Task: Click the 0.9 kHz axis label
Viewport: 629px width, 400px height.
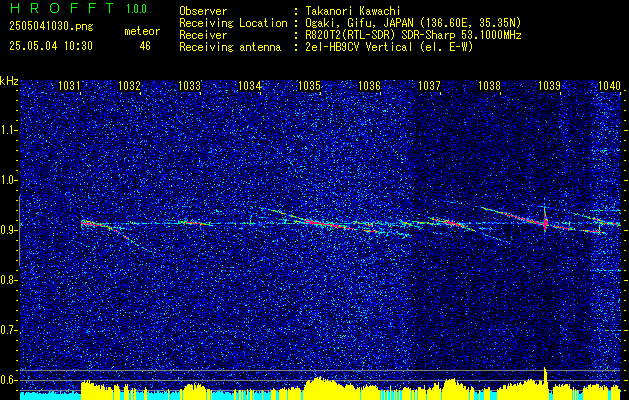Action: click(9, 230)
